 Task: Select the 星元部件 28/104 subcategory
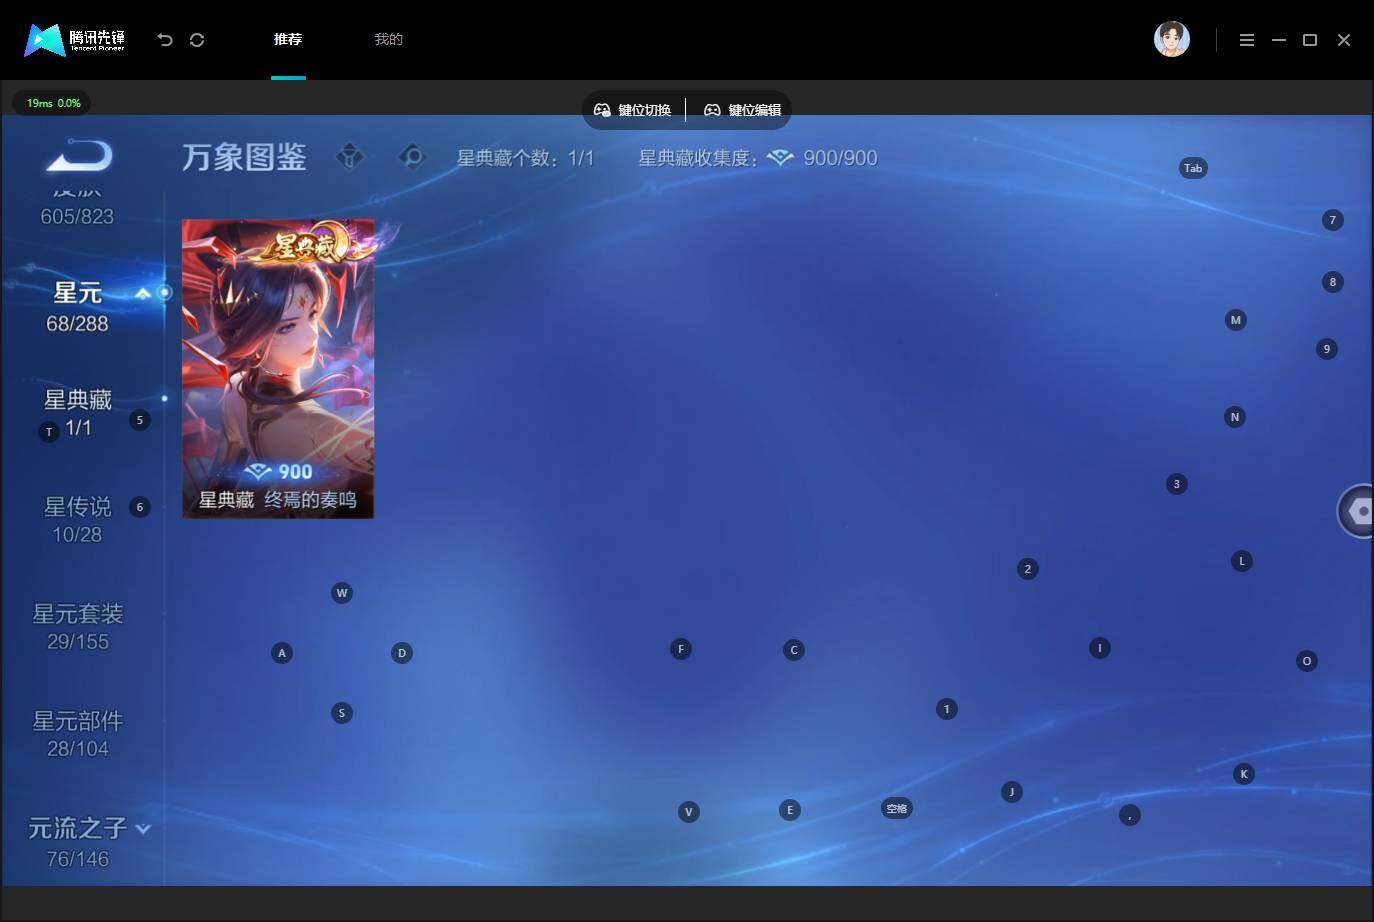(78, 734)
